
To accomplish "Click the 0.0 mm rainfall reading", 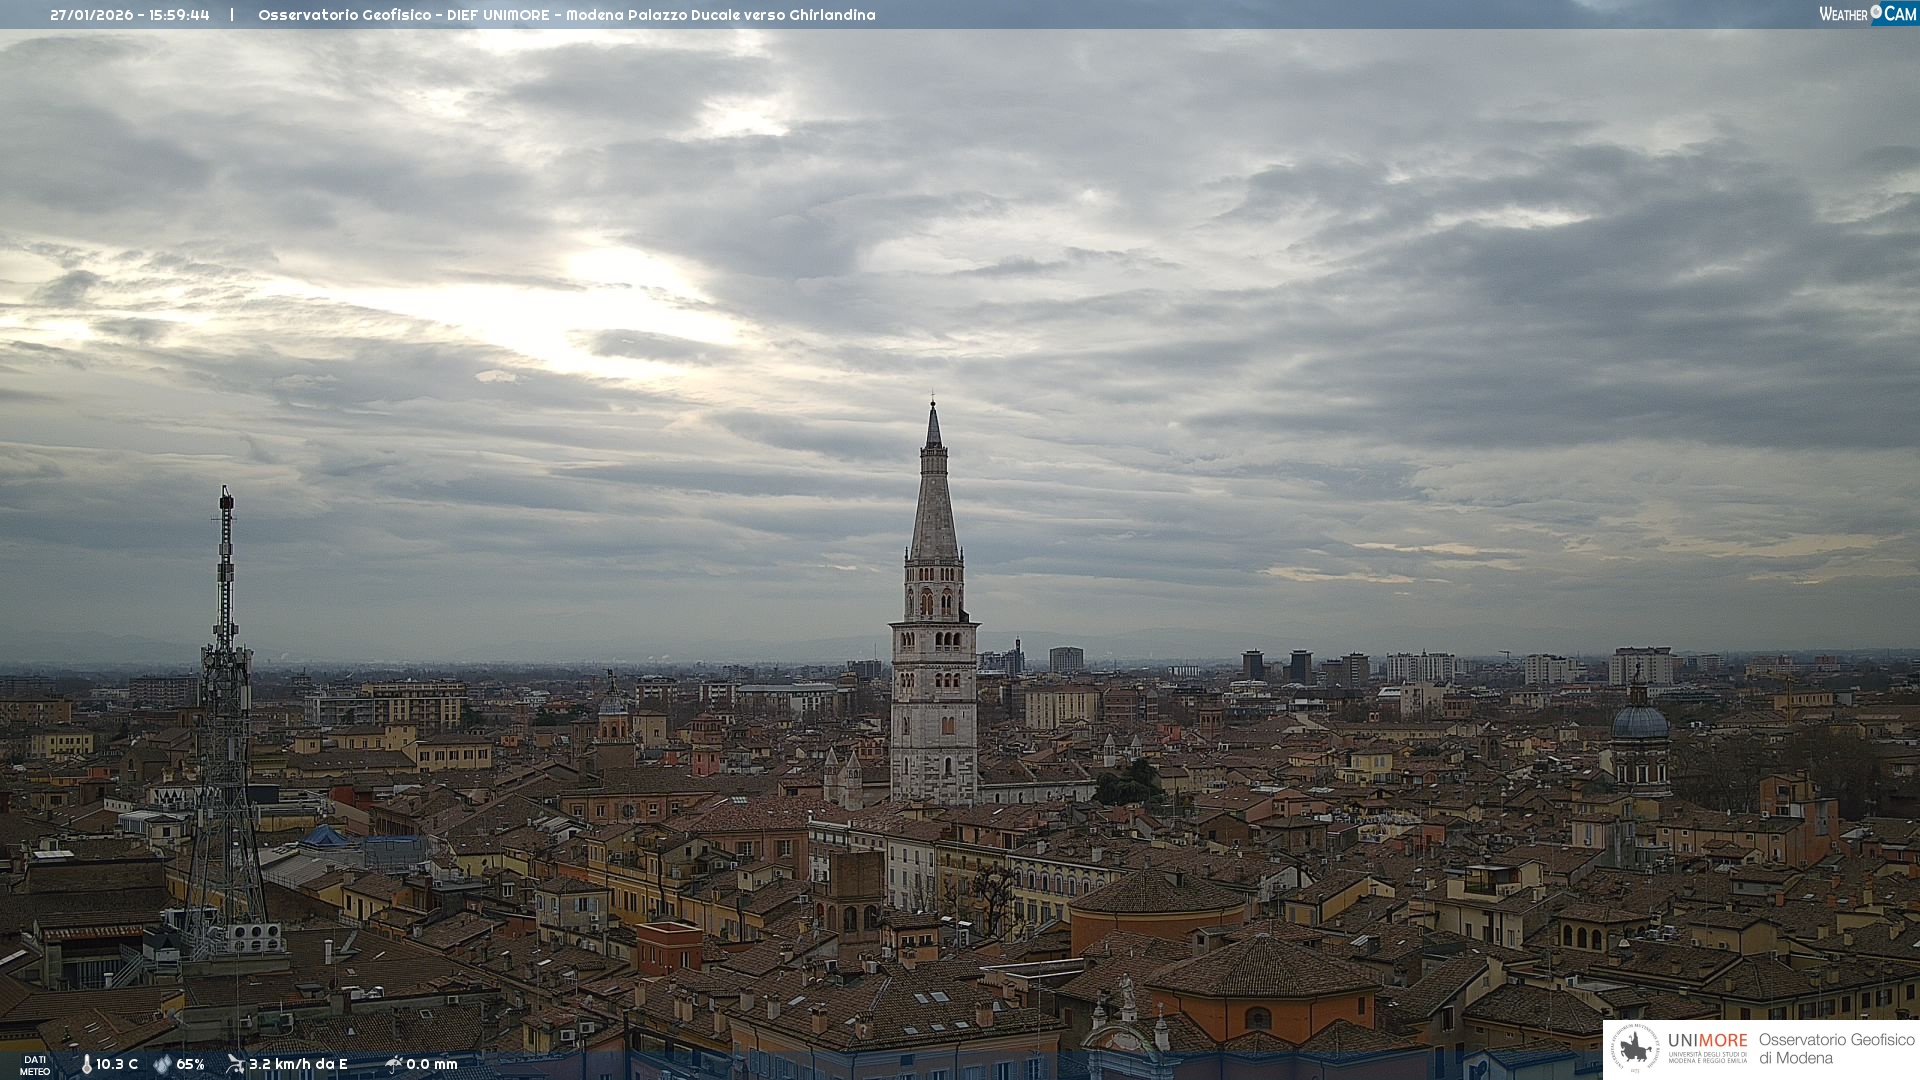I will 432,1064.
